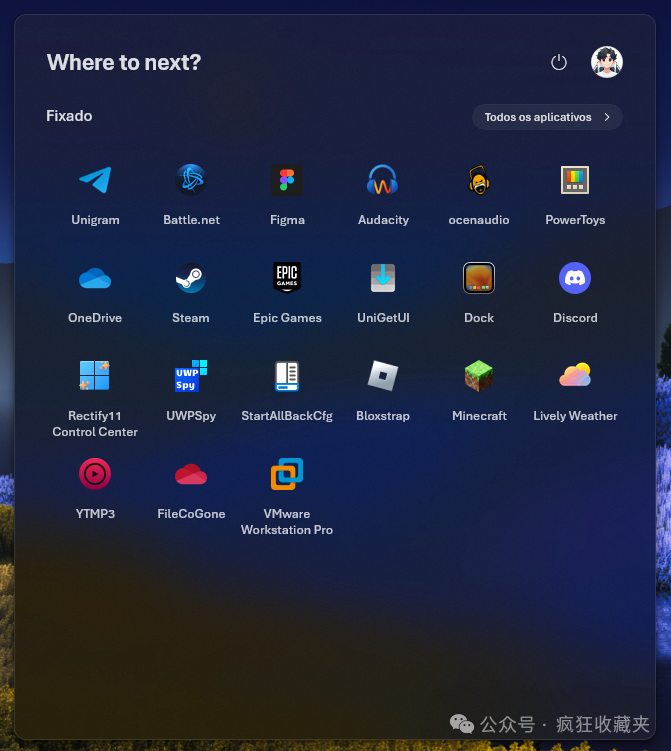Launch the Lively Weather icon
The width and height of the screenshot is (671, 751).
pos(575,375)
